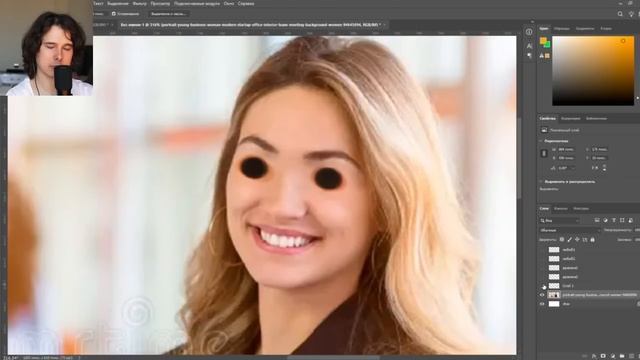Show the Слой 1 layer visibility box
640x360 pixels.
[x=542, y=286]
